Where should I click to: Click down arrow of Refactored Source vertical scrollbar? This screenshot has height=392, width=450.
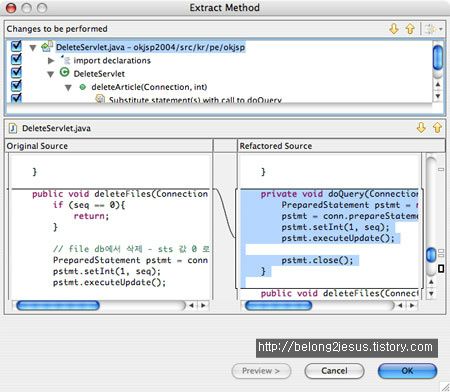click(431, 293)
